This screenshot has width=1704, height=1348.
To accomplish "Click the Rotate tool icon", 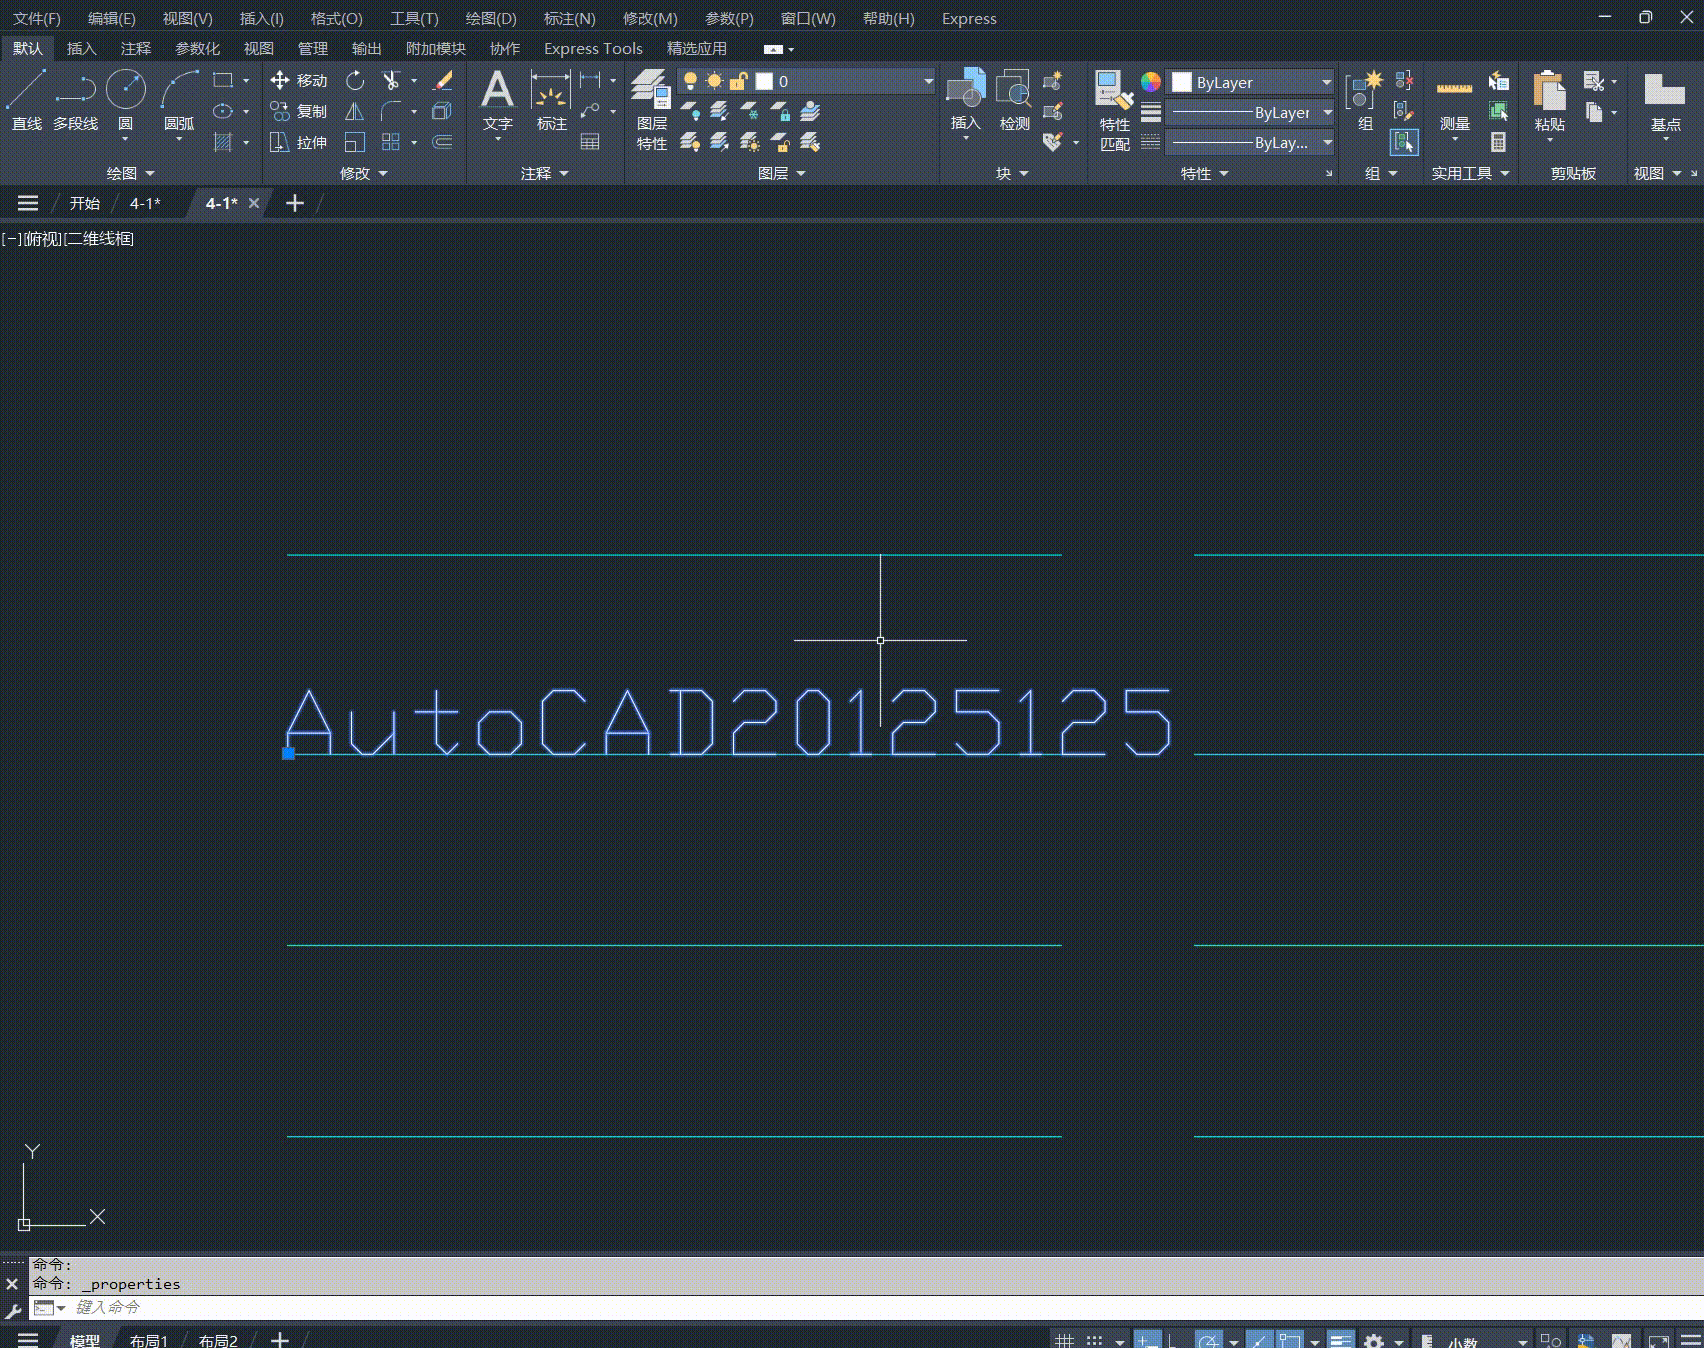I will point(355,81).
